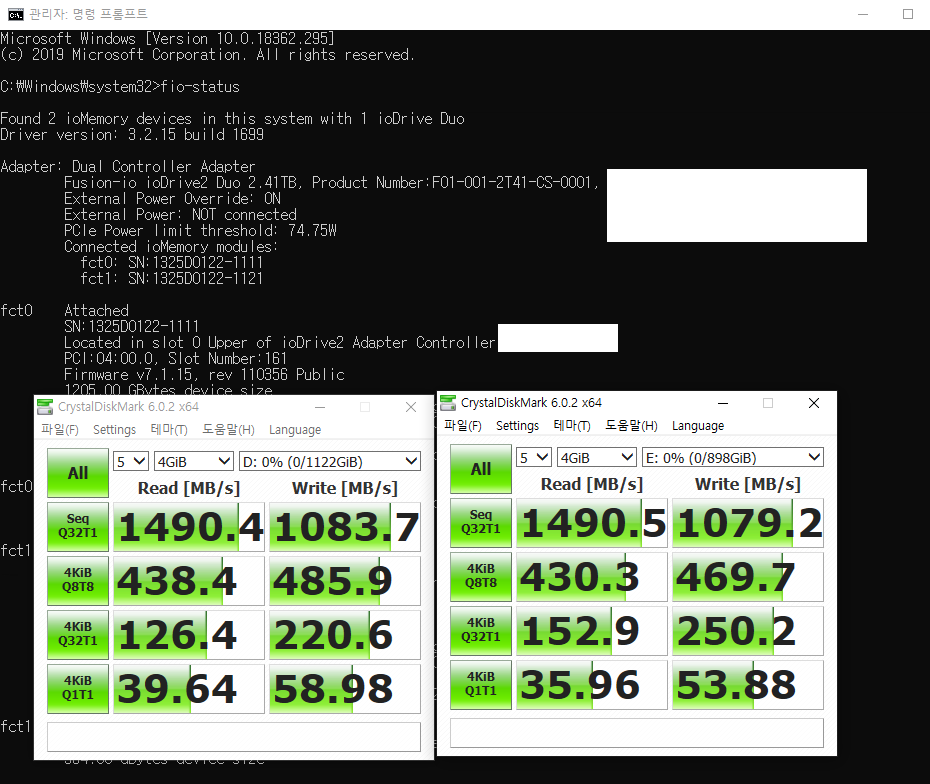Image resolution: width=930 pixels, height=784 pixels.
Task: Click PCIe Power limit threshold 74.75W line
Action: (x=200, y=230)
